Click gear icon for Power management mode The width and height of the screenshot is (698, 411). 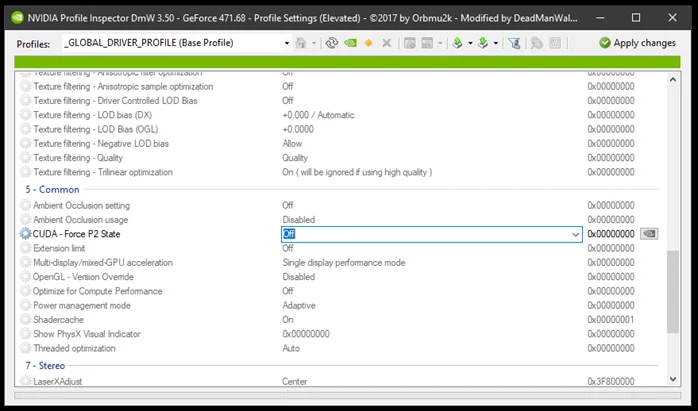pos(25,305)
